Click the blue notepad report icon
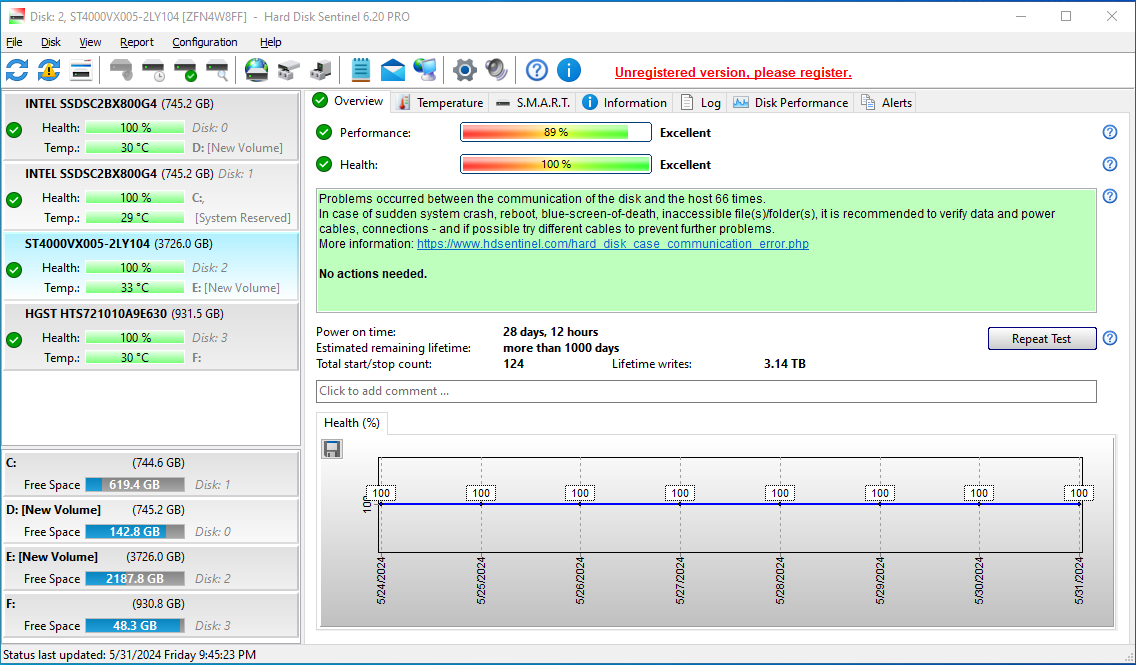This screenshot has width=1136, height=665. click(x=361, y=70)
